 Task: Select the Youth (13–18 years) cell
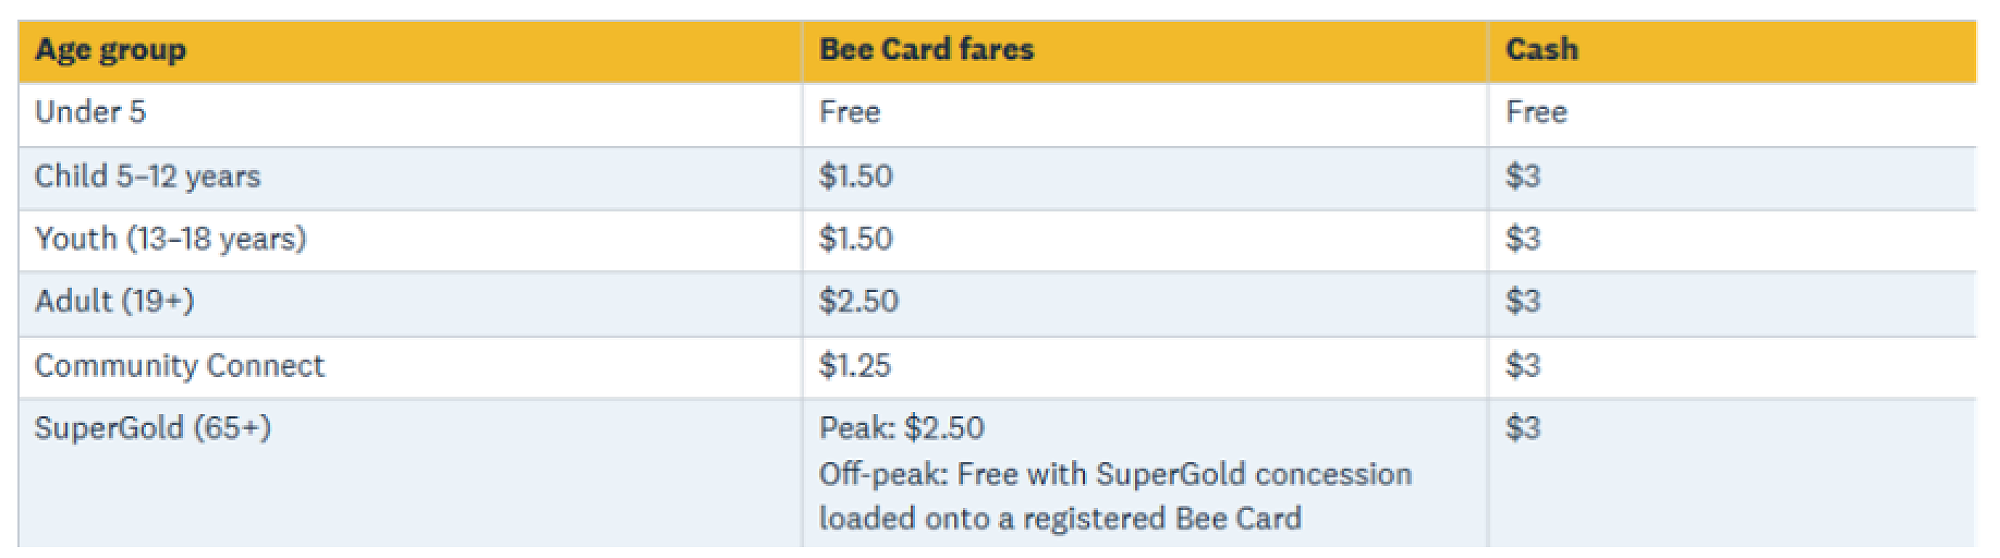pyautogui.click(x=170, y=239)
